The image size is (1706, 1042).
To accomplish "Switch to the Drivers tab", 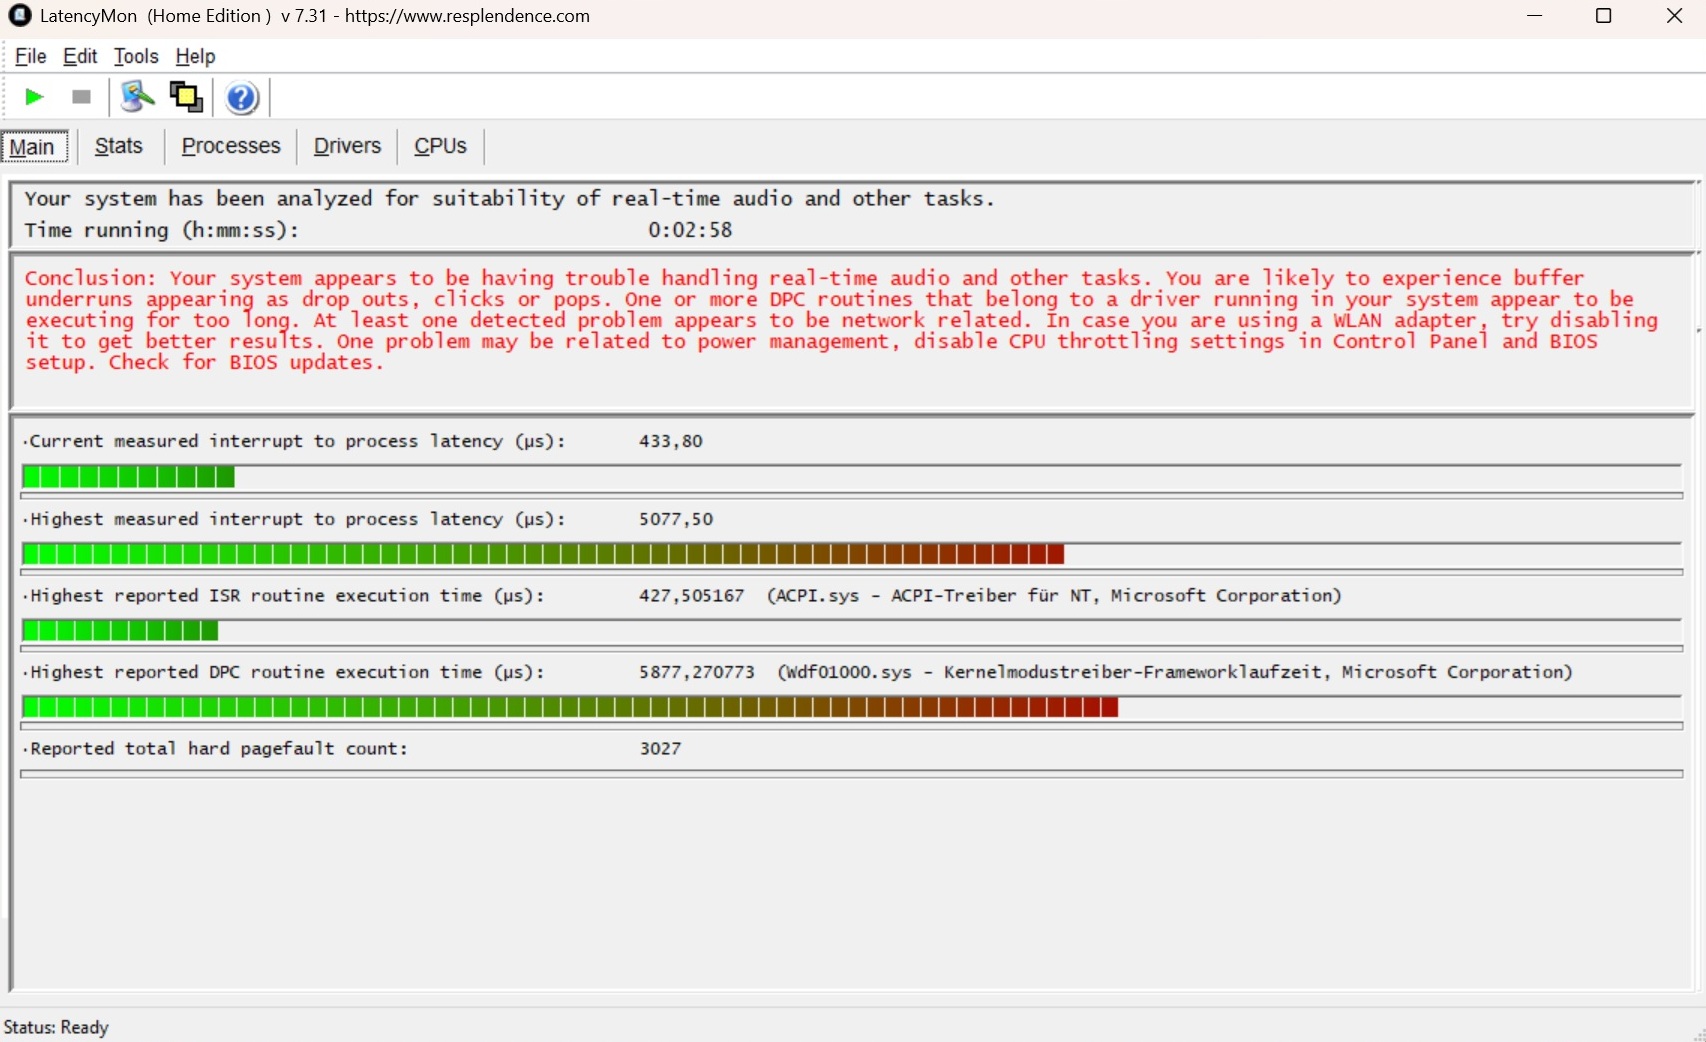I will 347,146.
